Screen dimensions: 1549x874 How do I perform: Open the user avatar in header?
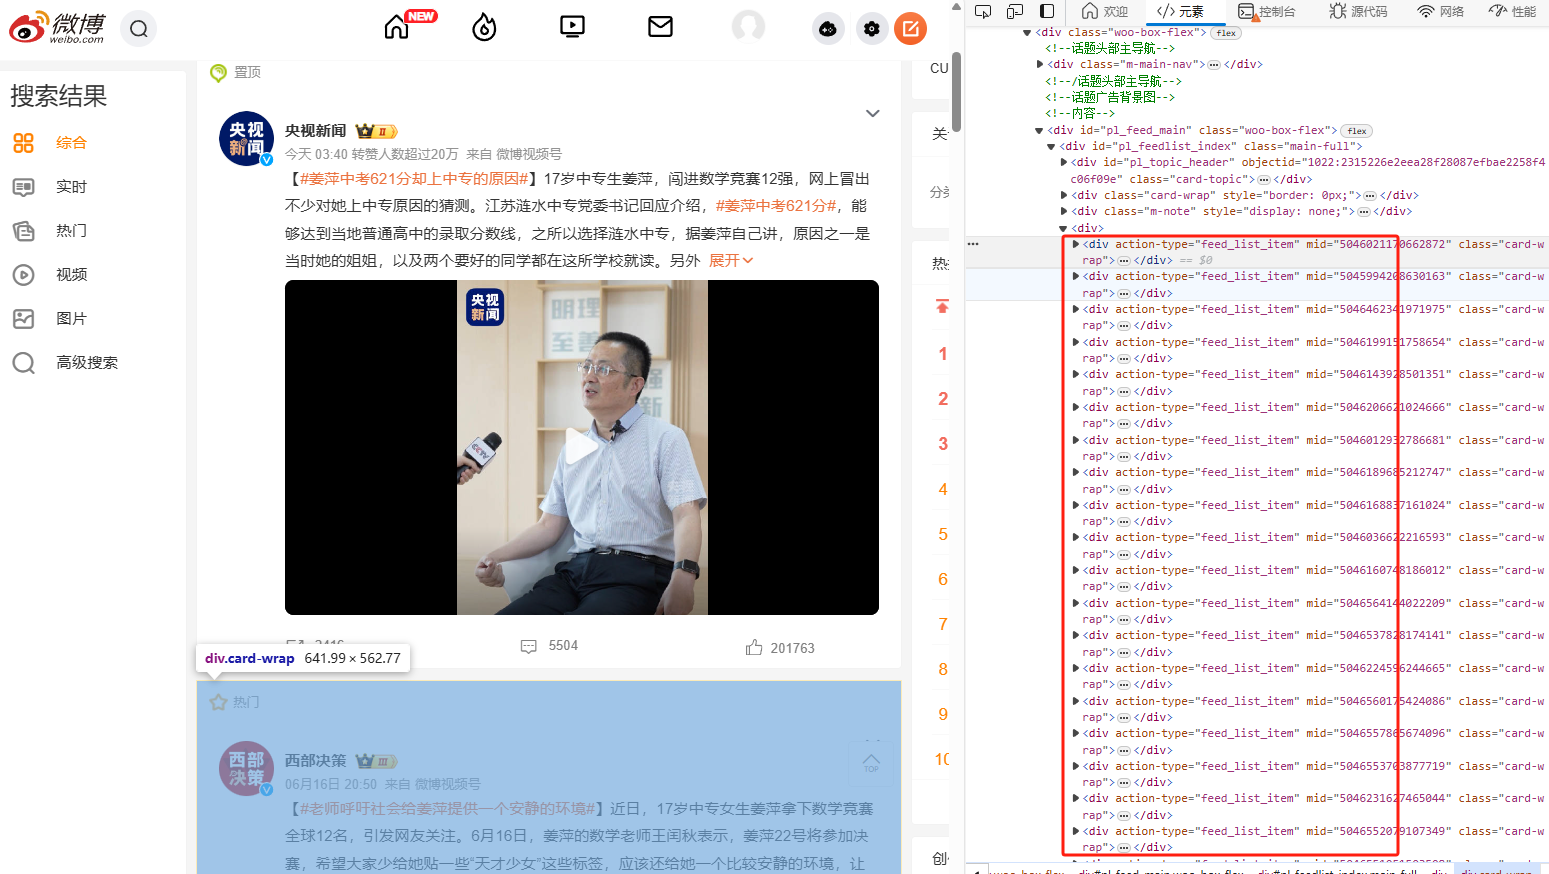coord(748,27)
